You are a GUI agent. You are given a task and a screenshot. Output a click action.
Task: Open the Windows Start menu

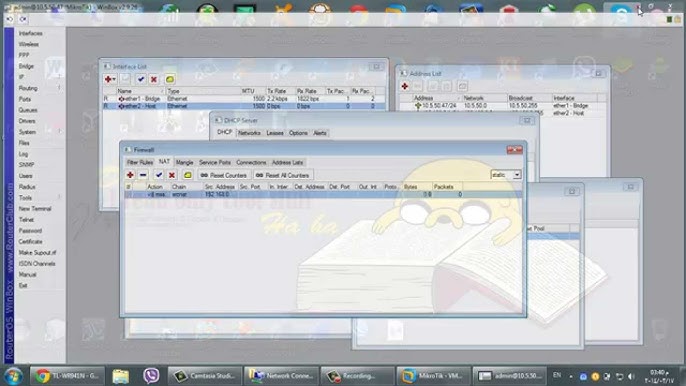(x=13, y=376)
